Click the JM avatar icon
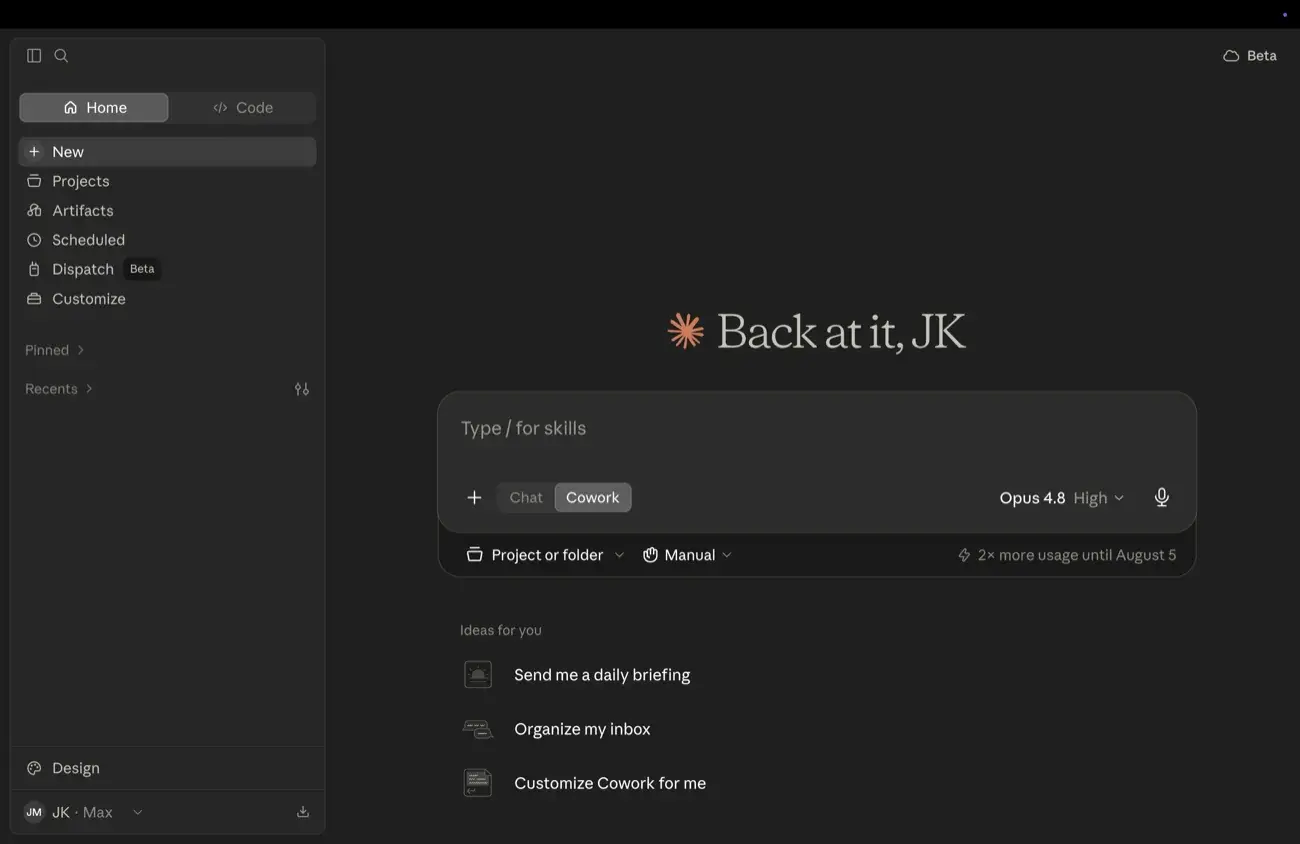The width and height of the screenshot is (1300, 844). click(x=34, y=812)
